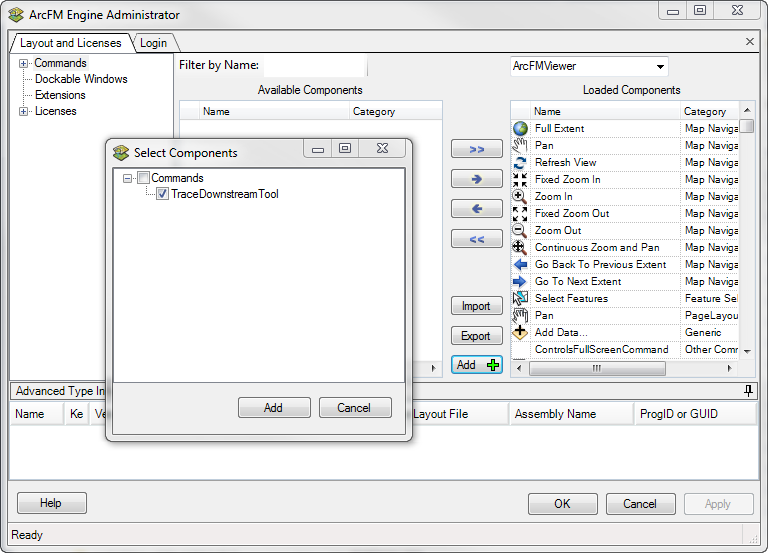
Task: Close the Select Components dialog
Action: [x=382, y=148]
